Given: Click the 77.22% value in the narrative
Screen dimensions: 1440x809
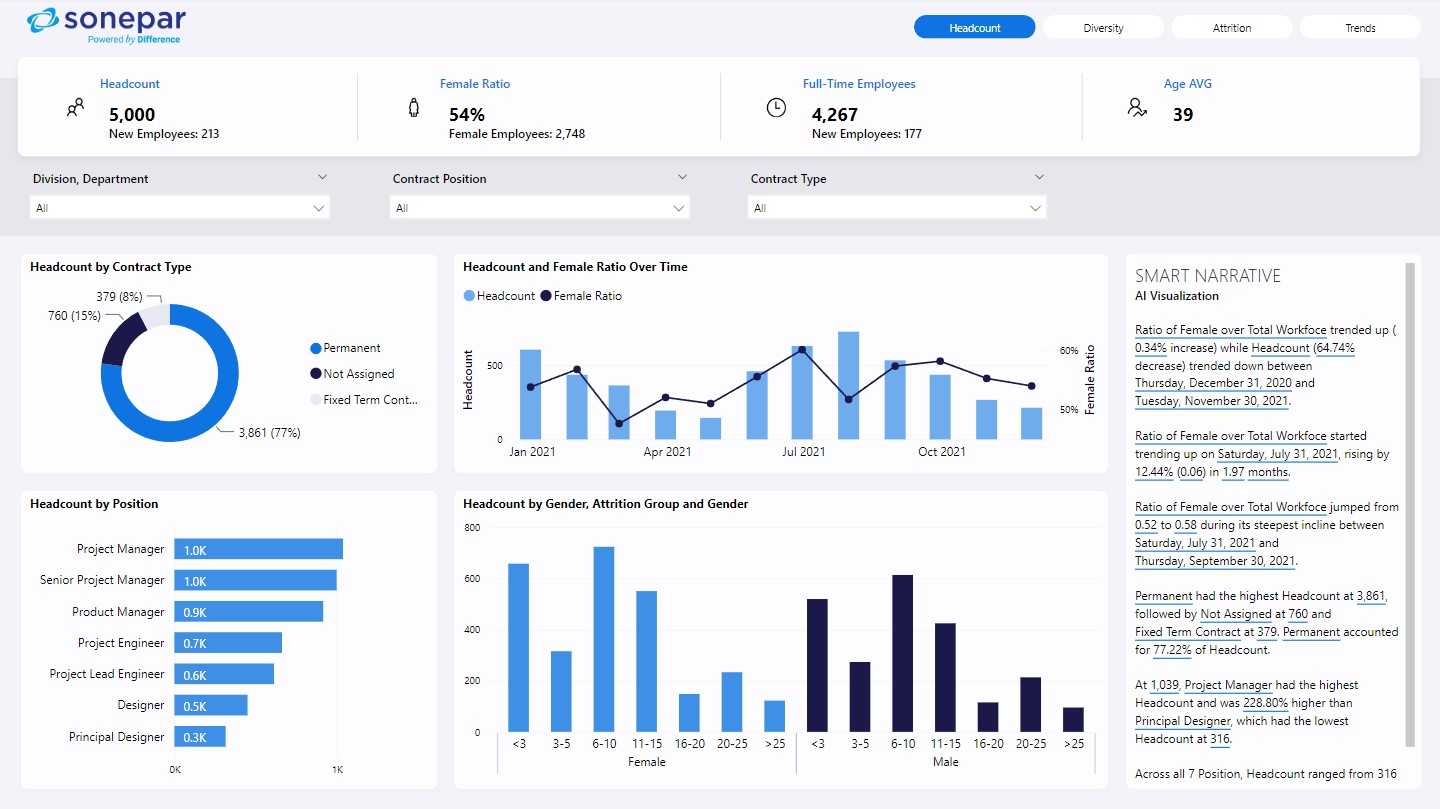Looking at the screenshot, I should [1173, 650].
